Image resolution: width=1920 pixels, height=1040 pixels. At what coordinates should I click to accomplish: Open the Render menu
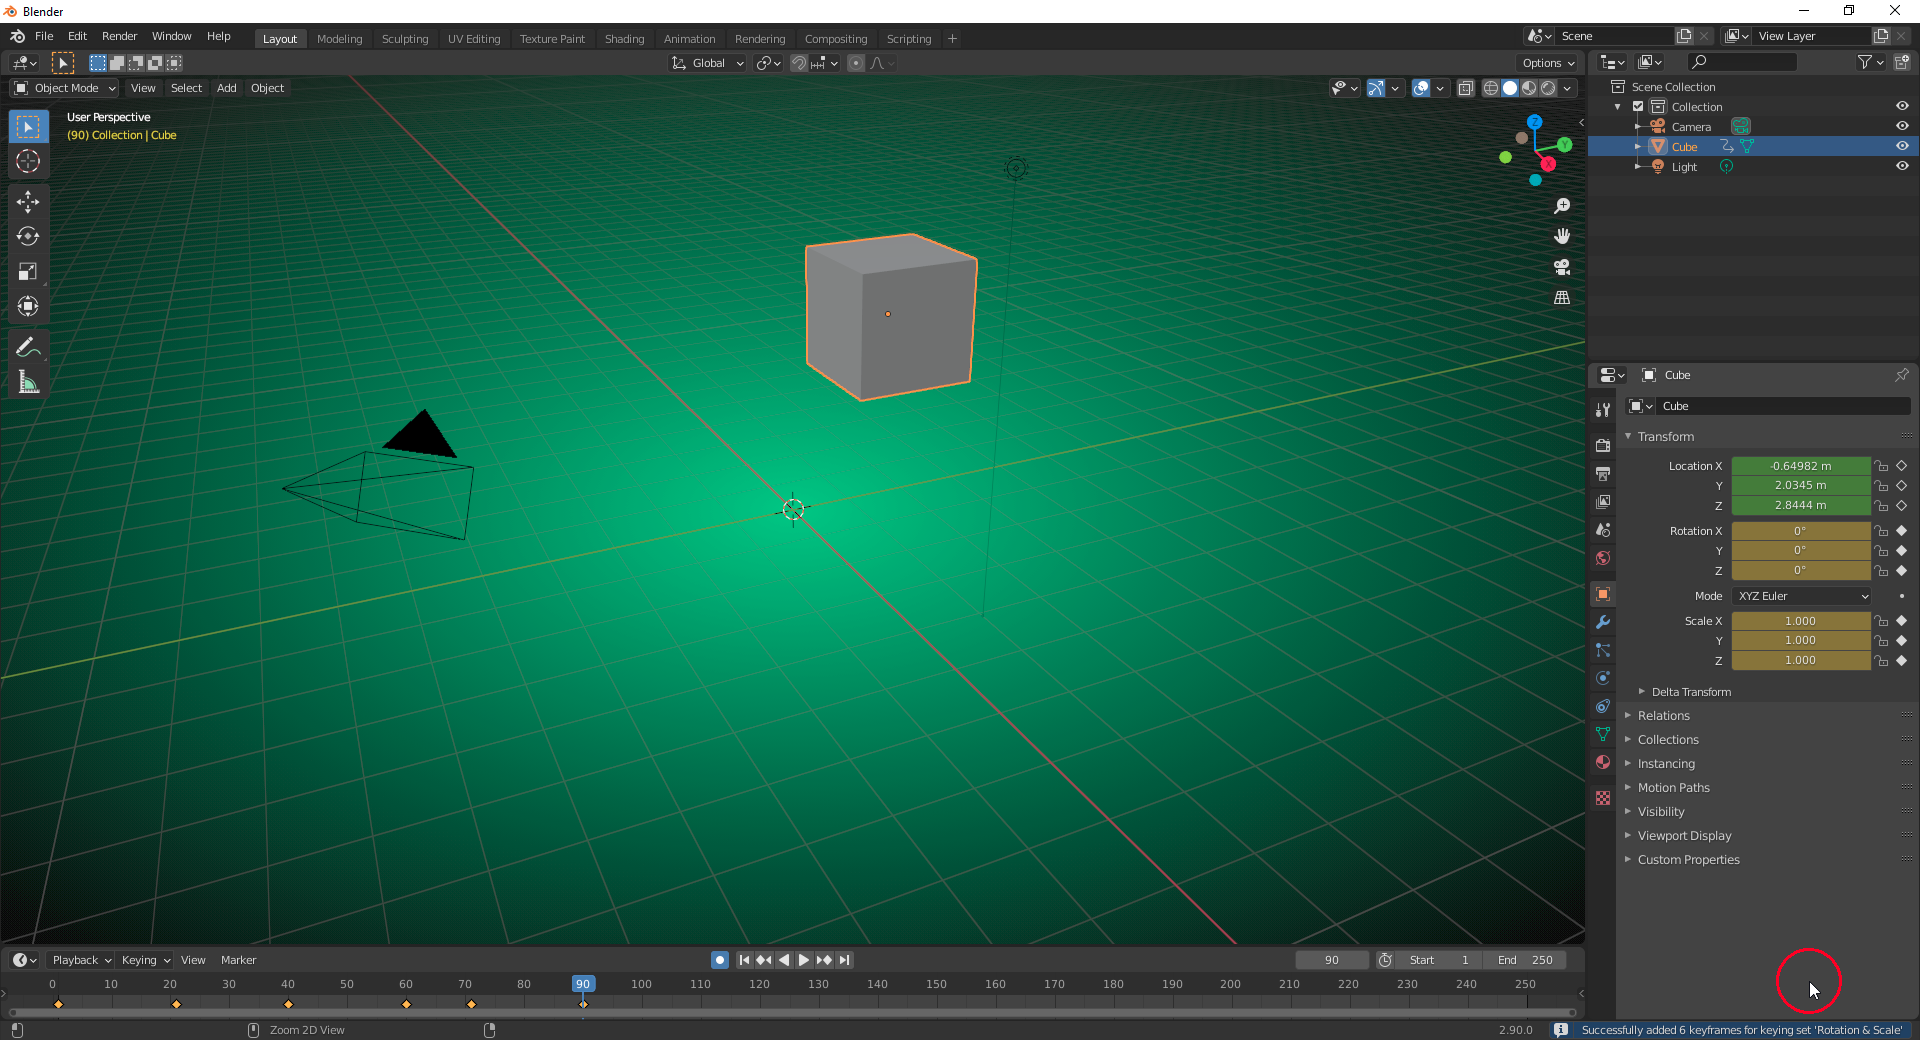tap(119, 36)
